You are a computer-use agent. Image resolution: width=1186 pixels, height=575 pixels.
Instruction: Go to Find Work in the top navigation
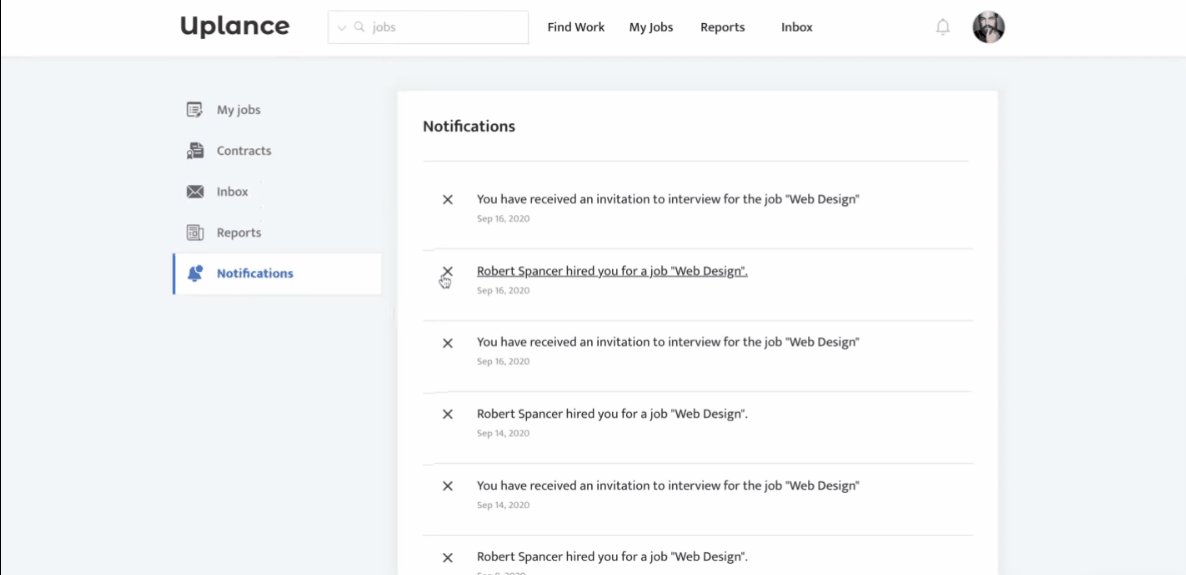[576, 28]
